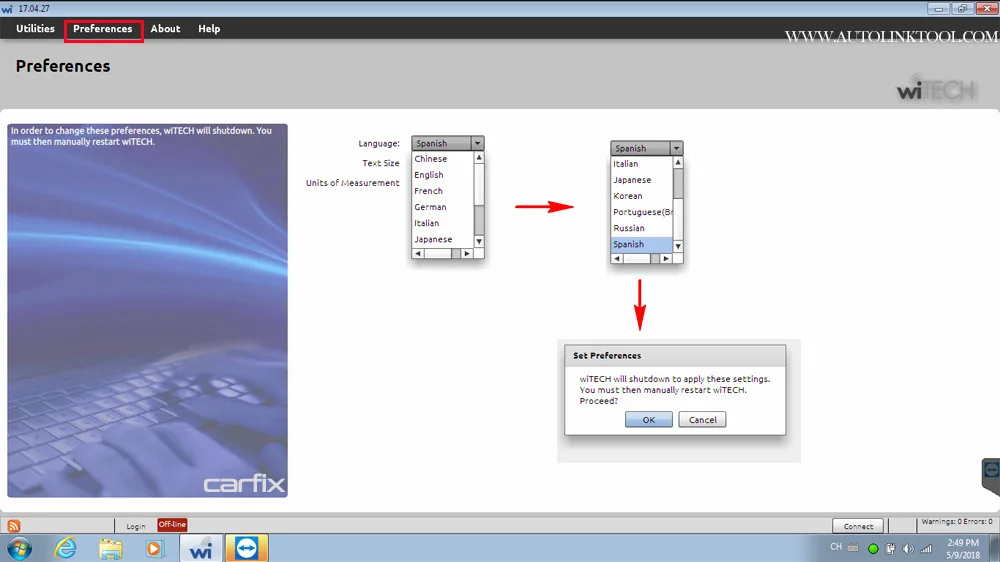Select highlighted Spanish list entry

[641, 244]
